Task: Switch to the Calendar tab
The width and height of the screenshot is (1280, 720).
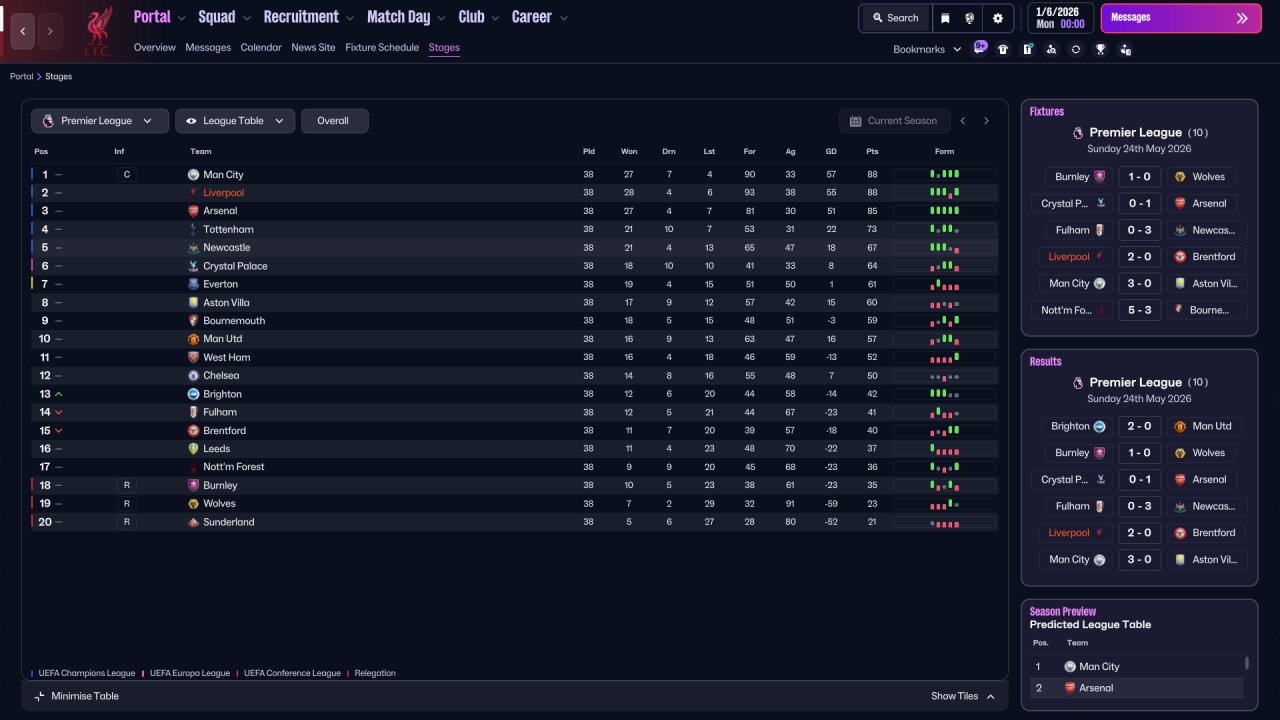Action: (x=261, y=48)
